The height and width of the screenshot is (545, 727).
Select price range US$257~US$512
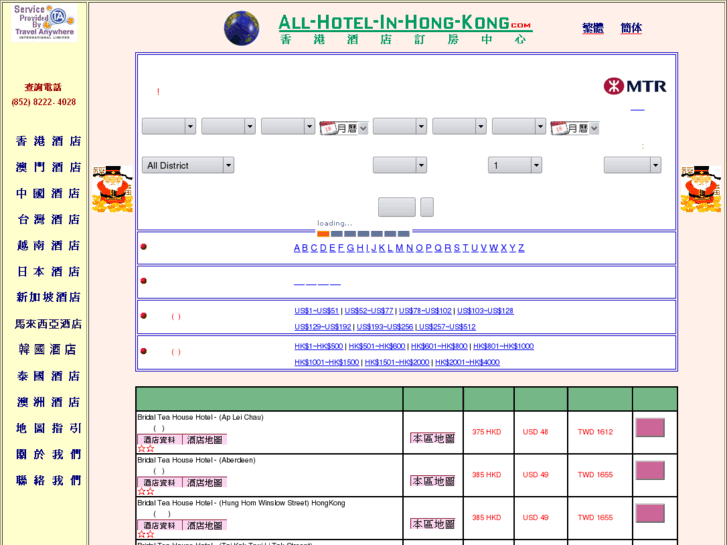pyautogui.click(x=447, y=327)
